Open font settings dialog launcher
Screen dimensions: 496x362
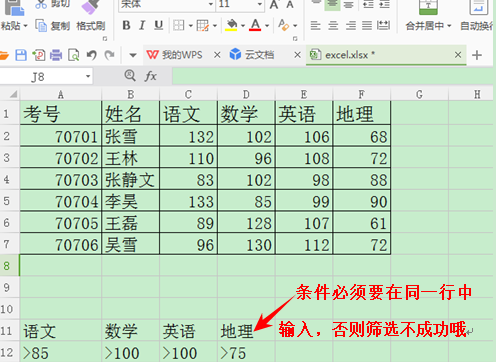(x=295, y=39)
